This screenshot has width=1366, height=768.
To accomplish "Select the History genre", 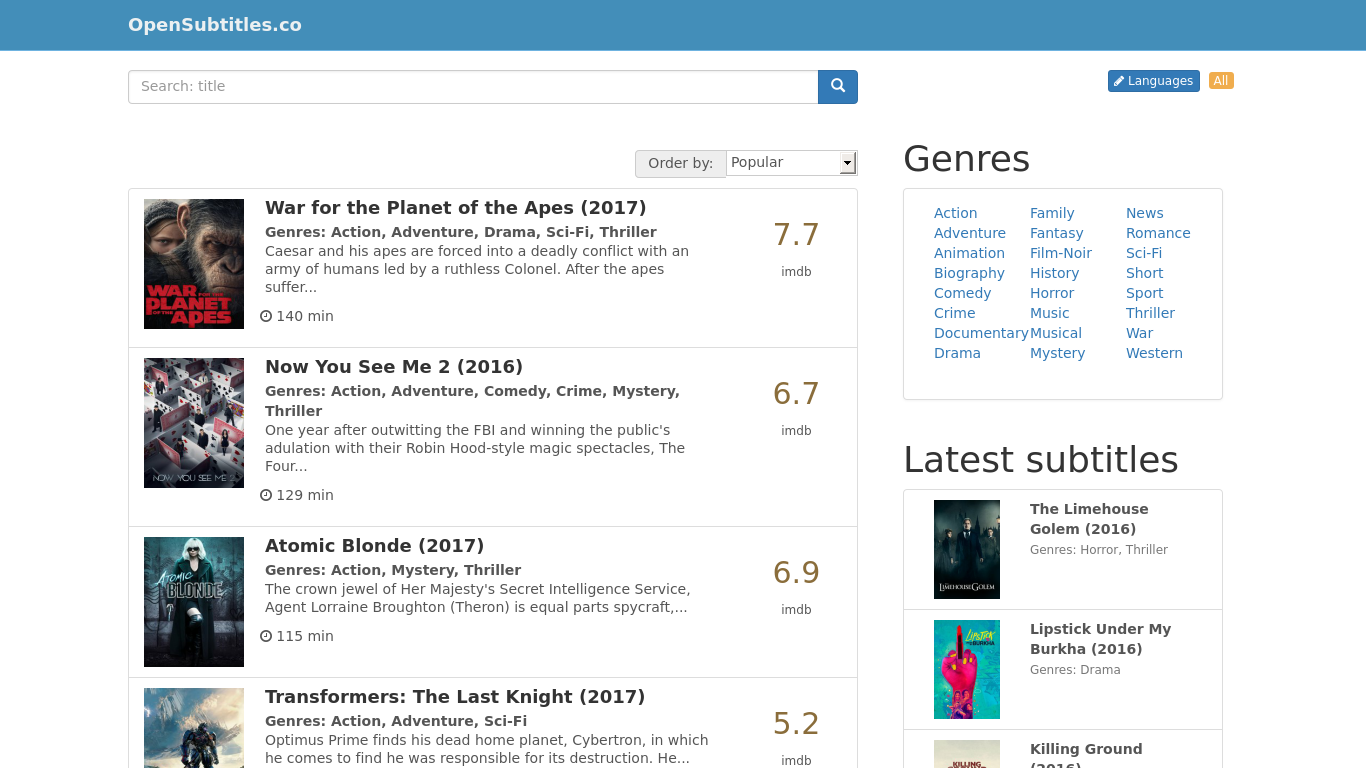I will coord(1054,273).
